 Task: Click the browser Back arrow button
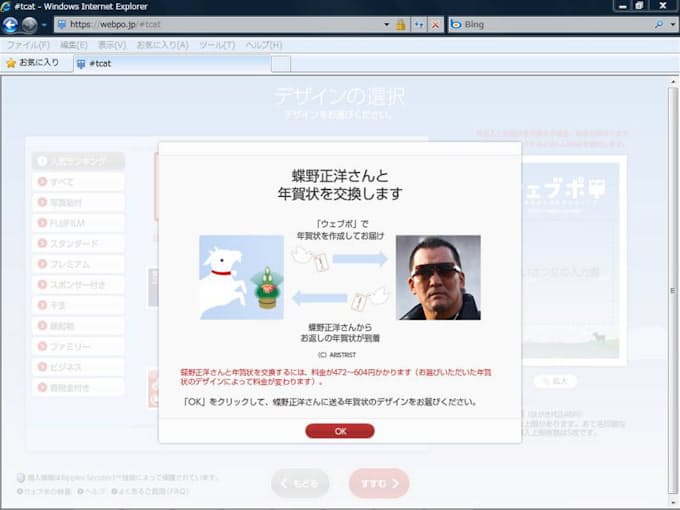click(12, 25)
